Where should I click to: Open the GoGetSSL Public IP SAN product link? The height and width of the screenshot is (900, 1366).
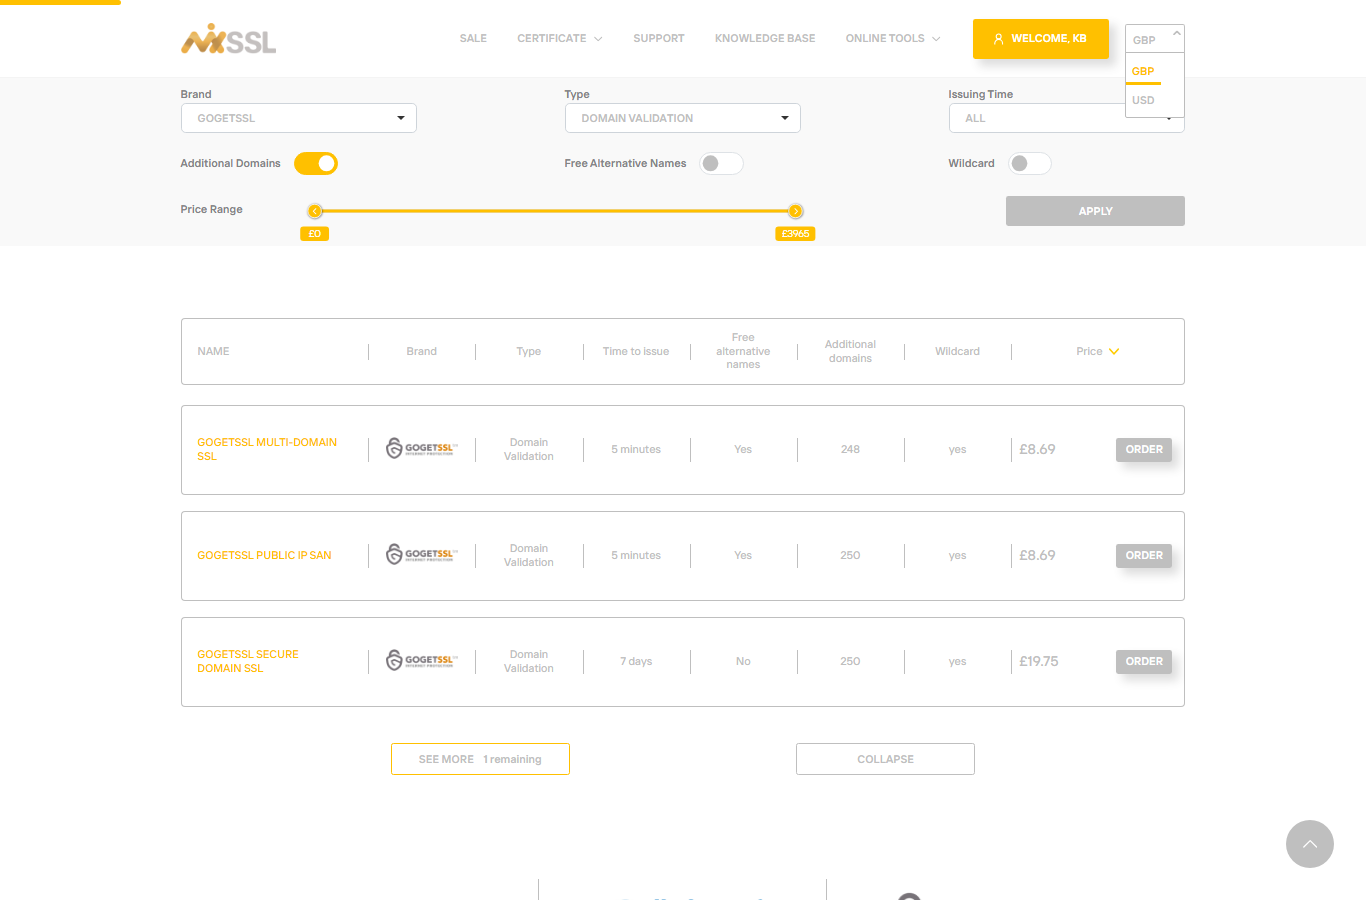point(264,555)
